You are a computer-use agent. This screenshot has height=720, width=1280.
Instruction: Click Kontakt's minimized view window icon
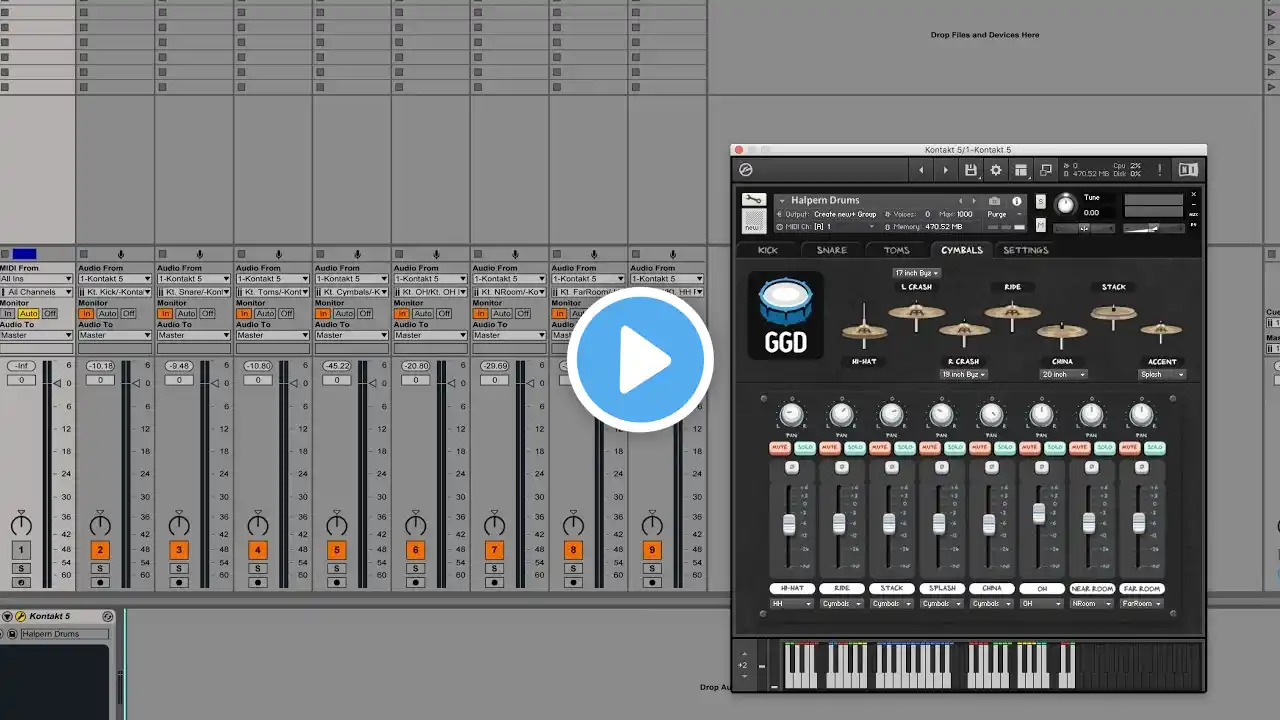coord(1046,170)
